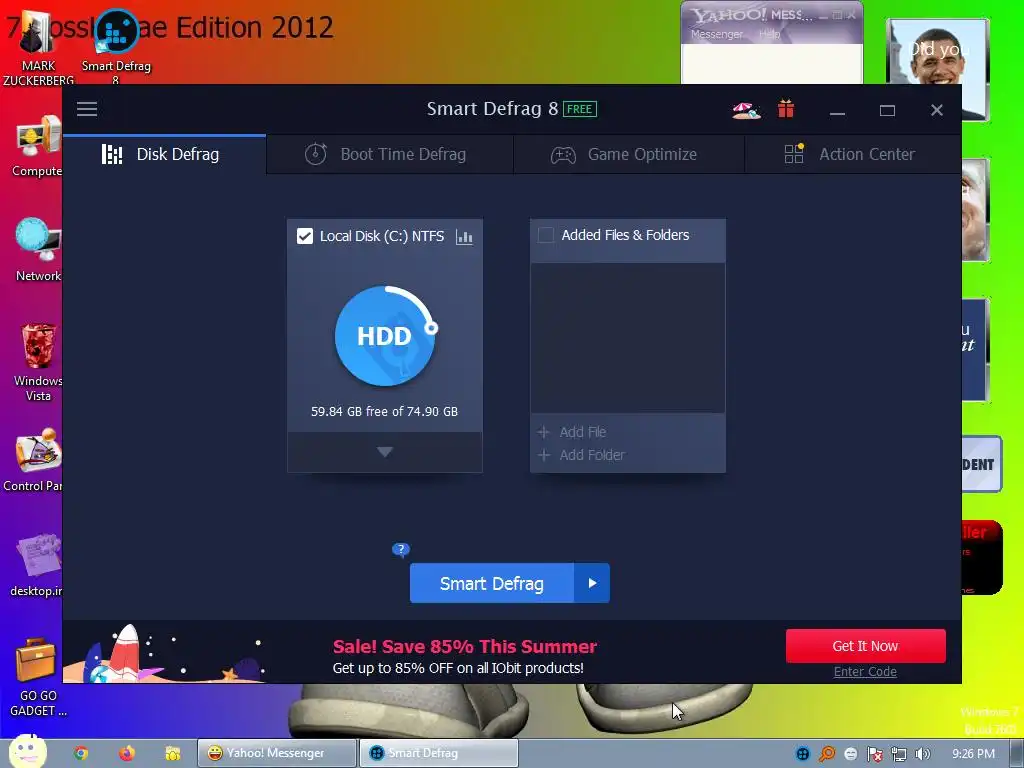1024x768 pixels.
Task: Click the Start button smiley orb
Action: point(27,752)
